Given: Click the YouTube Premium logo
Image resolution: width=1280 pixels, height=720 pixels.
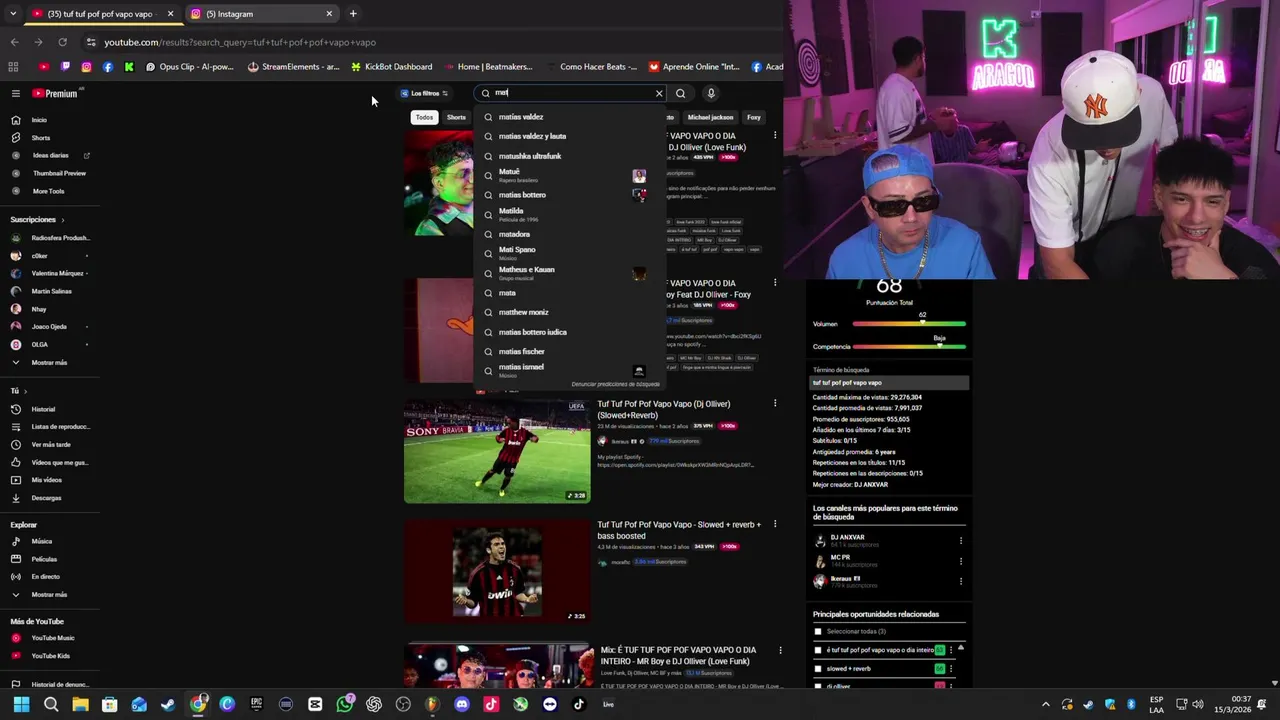Looking at the screenshot, I should (x=55, y=93).
